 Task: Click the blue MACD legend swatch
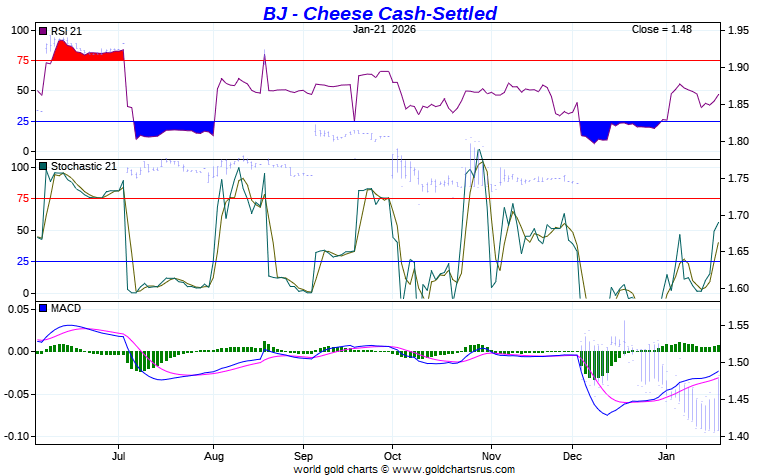pos(43,308)
